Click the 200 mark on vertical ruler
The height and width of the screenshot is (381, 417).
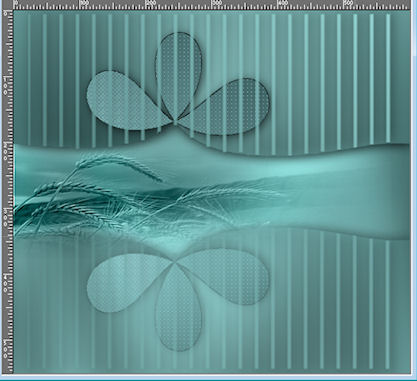(6, 150)
